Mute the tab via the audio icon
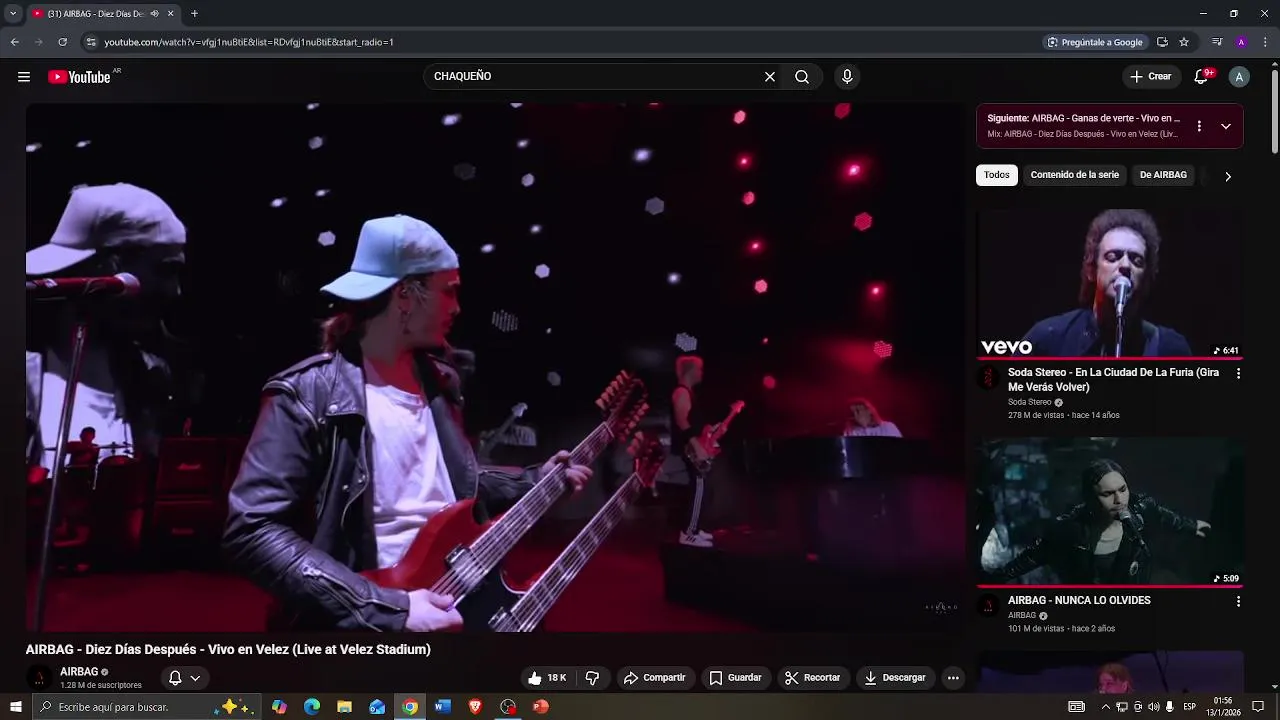Screen dimensions: 1280x720 click(x=154, y=14)
